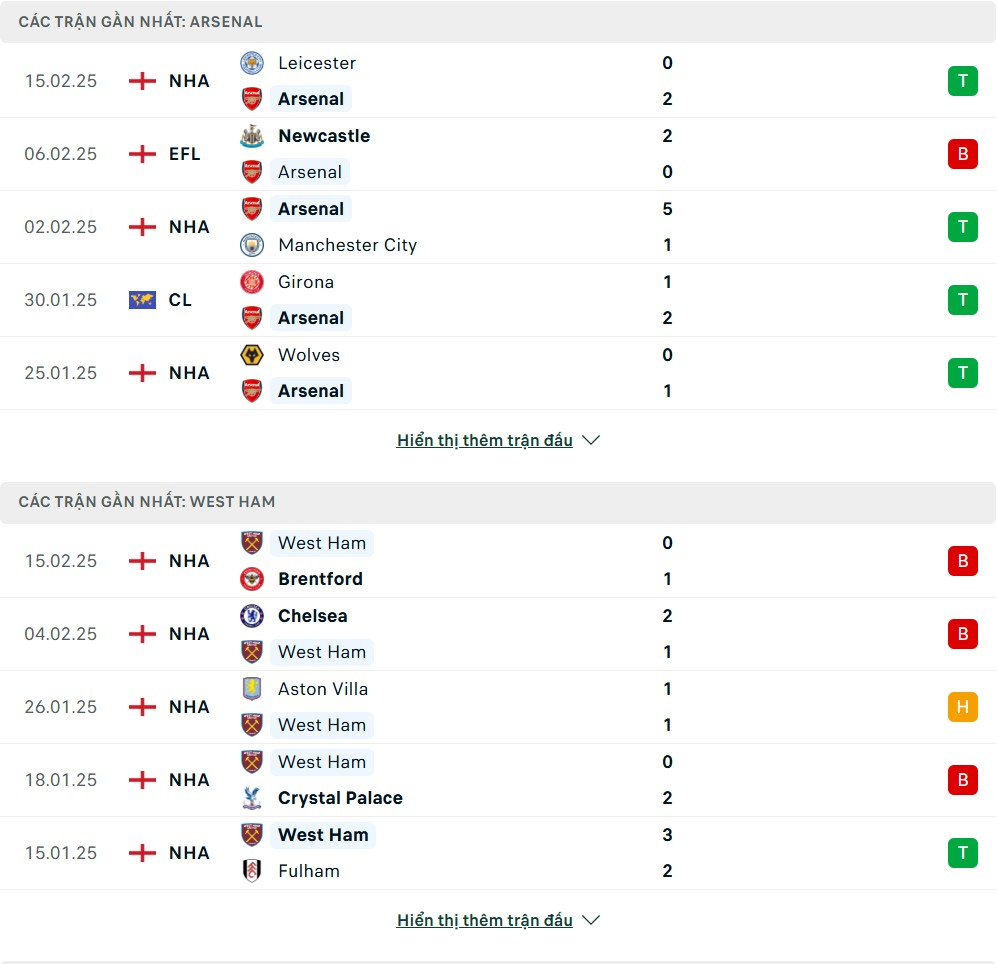This screenshot has height=964, width=997.
Task: Click the Fulham club crest icon
Action: click(x=252, y=871)
